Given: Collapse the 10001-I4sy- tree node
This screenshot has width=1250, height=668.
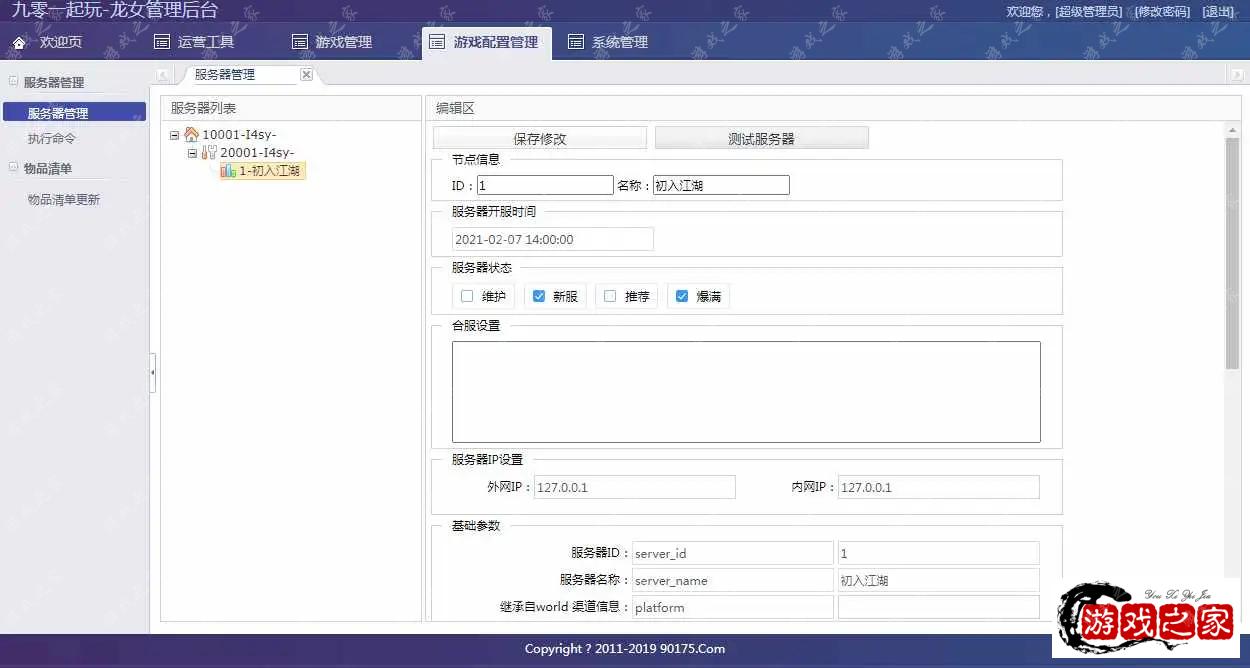Looking at the screenshot, I should coord(175,135).
